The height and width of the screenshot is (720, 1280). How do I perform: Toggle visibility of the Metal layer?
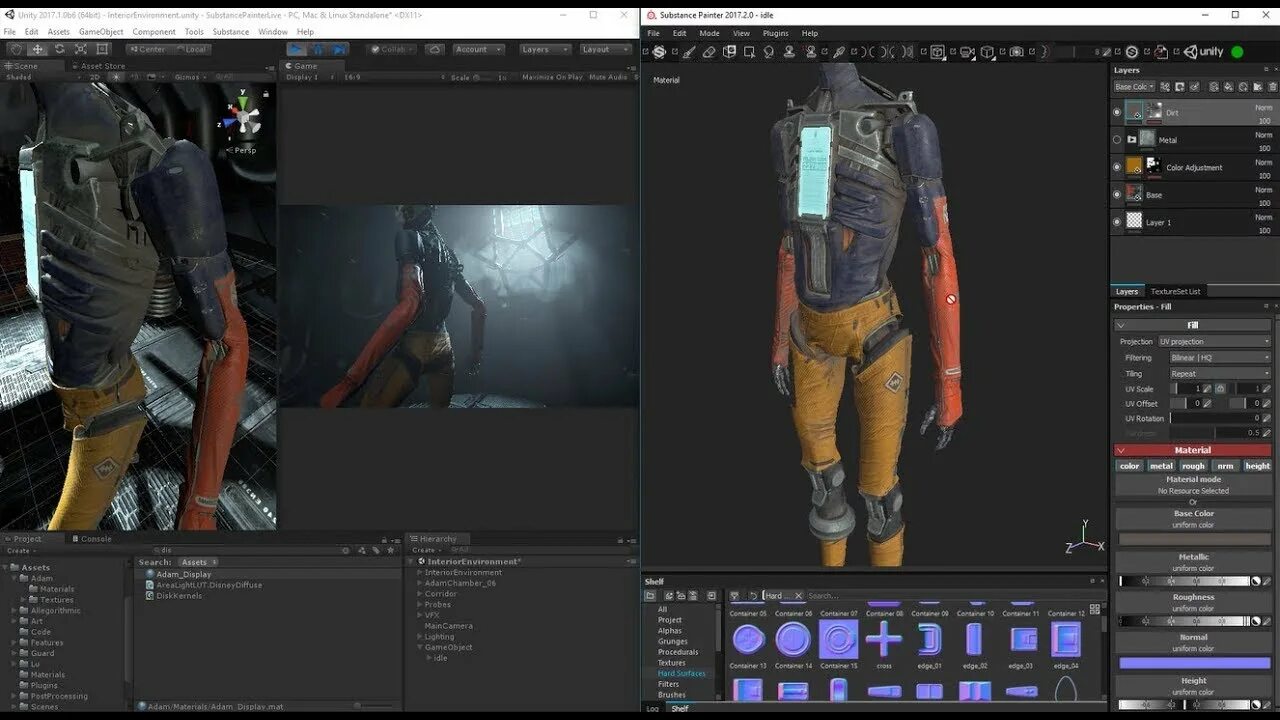(1117, 140)
